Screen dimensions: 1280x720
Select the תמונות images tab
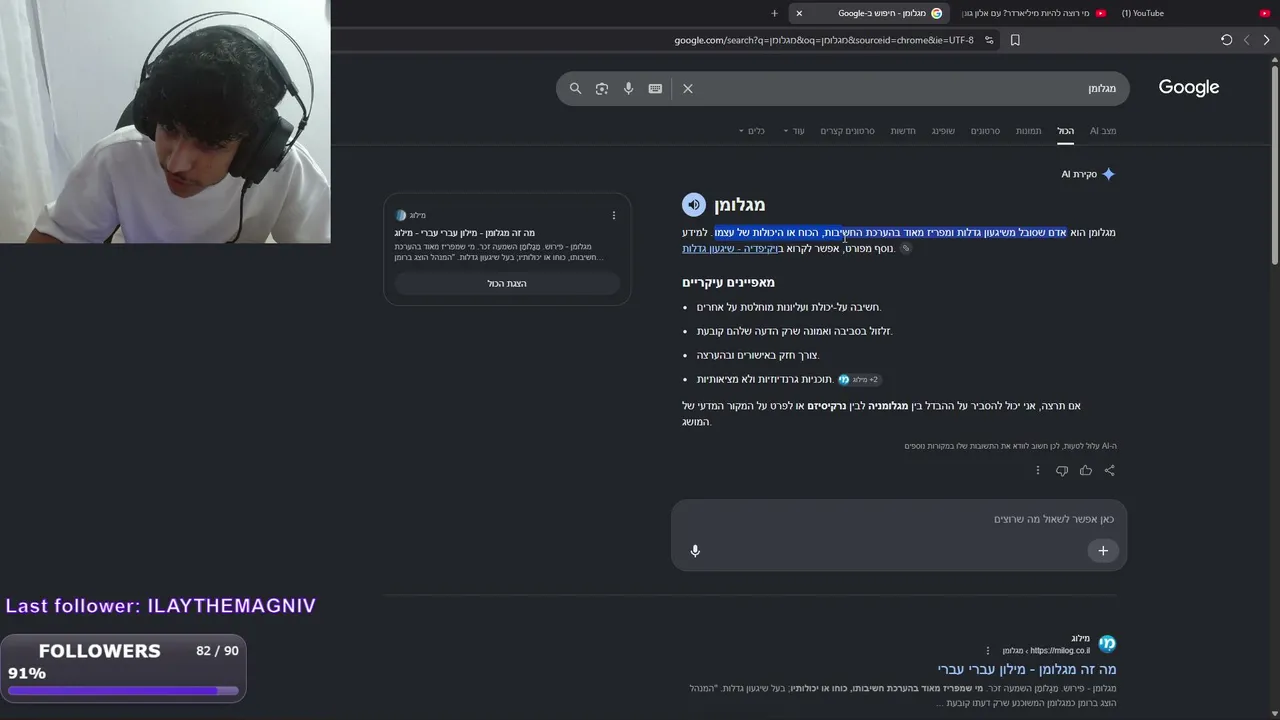pos(1029,131)
